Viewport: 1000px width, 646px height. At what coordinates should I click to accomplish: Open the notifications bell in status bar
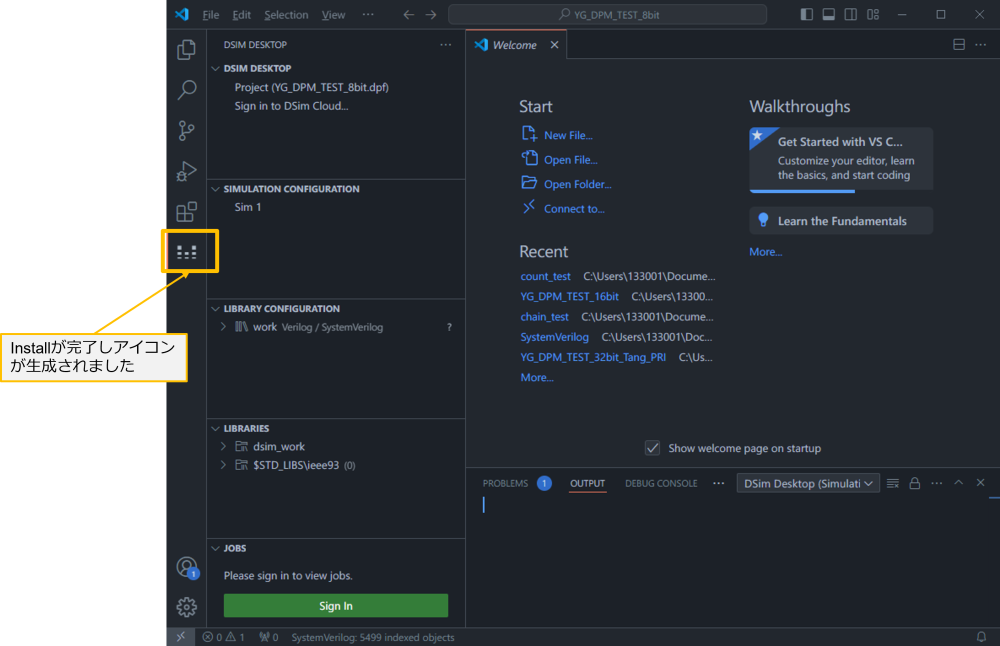click(x=982, y=637)
